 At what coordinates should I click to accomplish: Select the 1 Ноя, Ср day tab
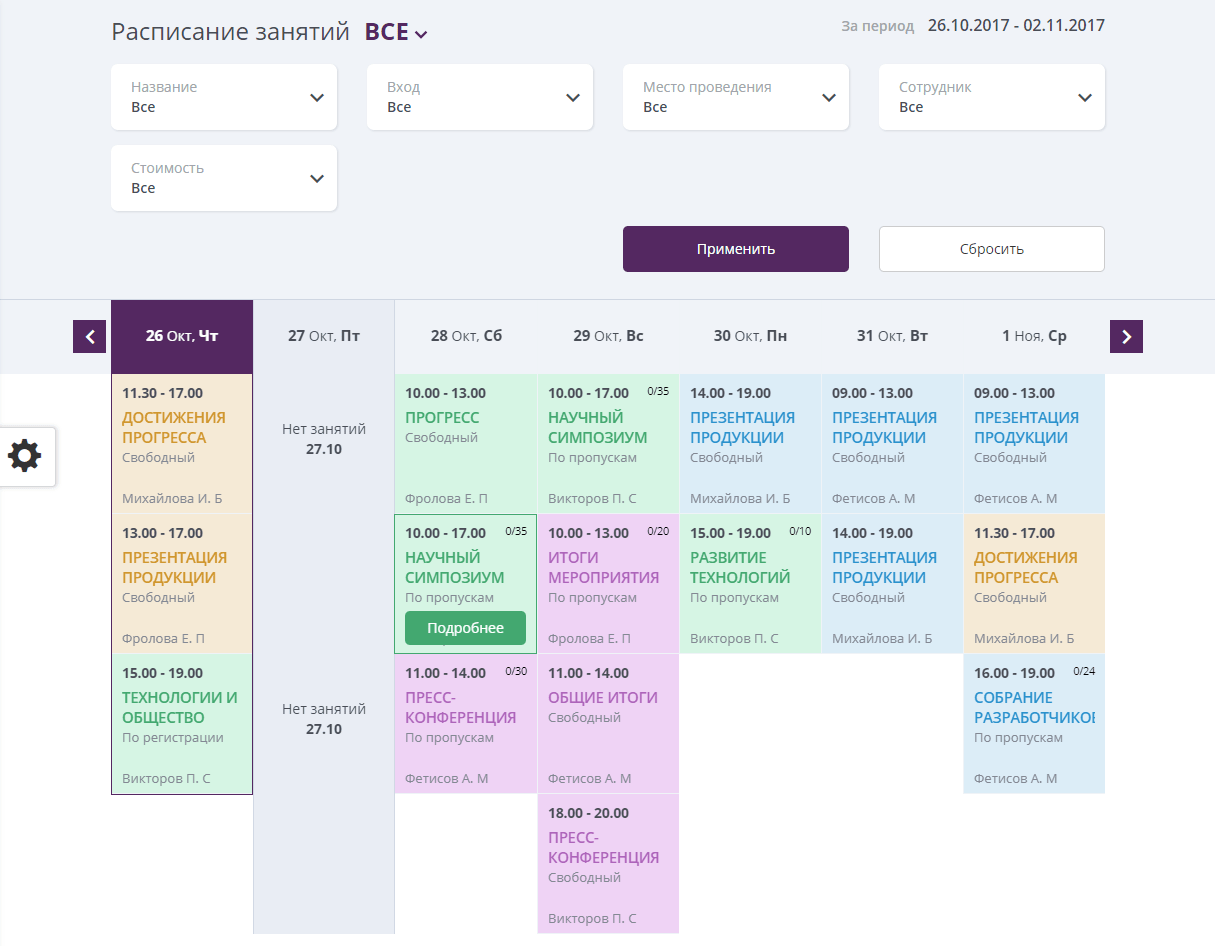pos(1034,336)
